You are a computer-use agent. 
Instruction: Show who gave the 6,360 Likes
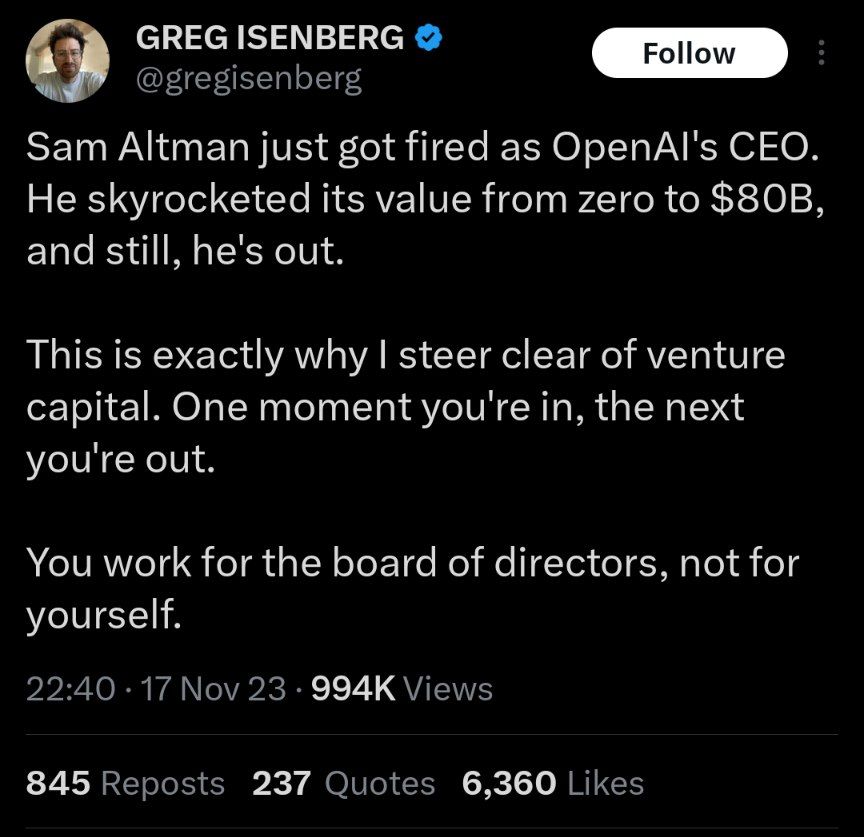click(553, 783)
